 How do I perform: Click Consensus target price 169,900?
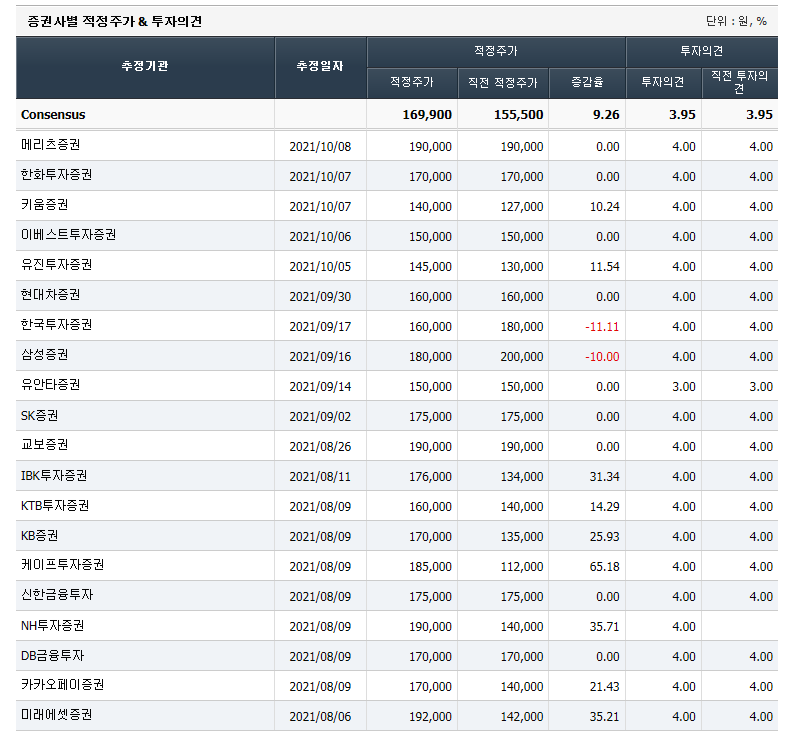[427, 115]
